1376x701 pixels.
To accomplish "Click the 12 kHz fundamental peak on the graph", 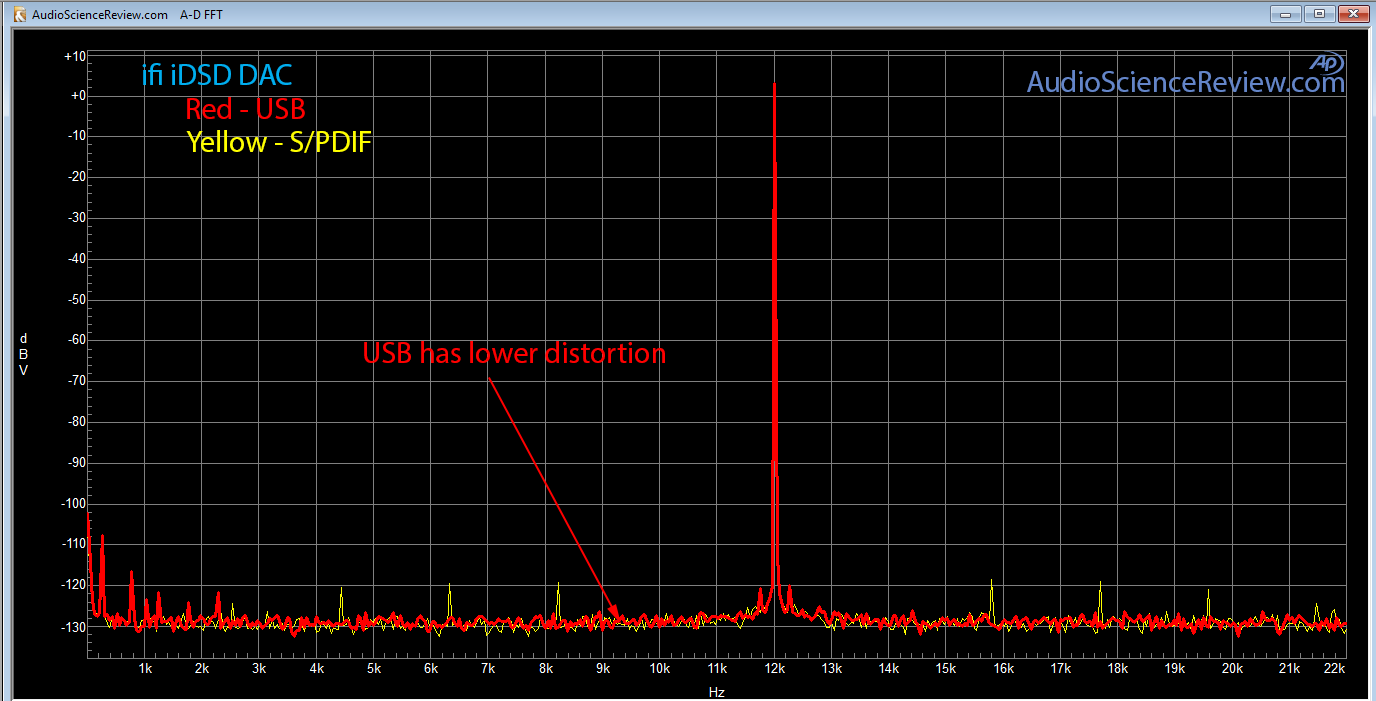I will pyautogui.click(x=775, y=340).
